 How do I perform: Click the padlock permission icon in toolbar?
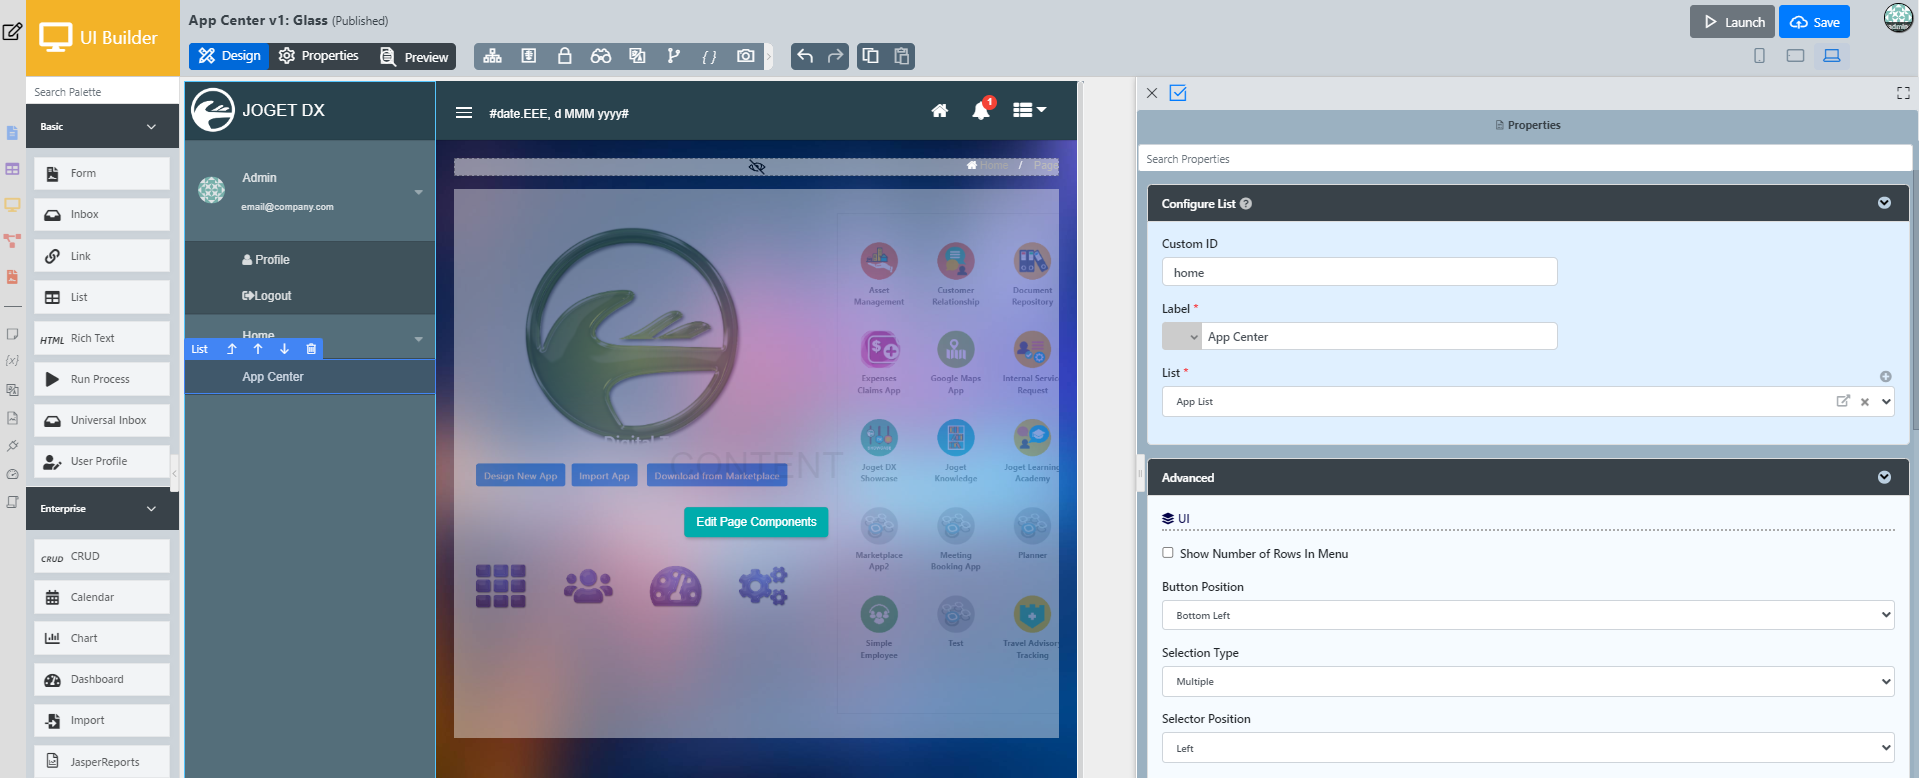[564, 56]
